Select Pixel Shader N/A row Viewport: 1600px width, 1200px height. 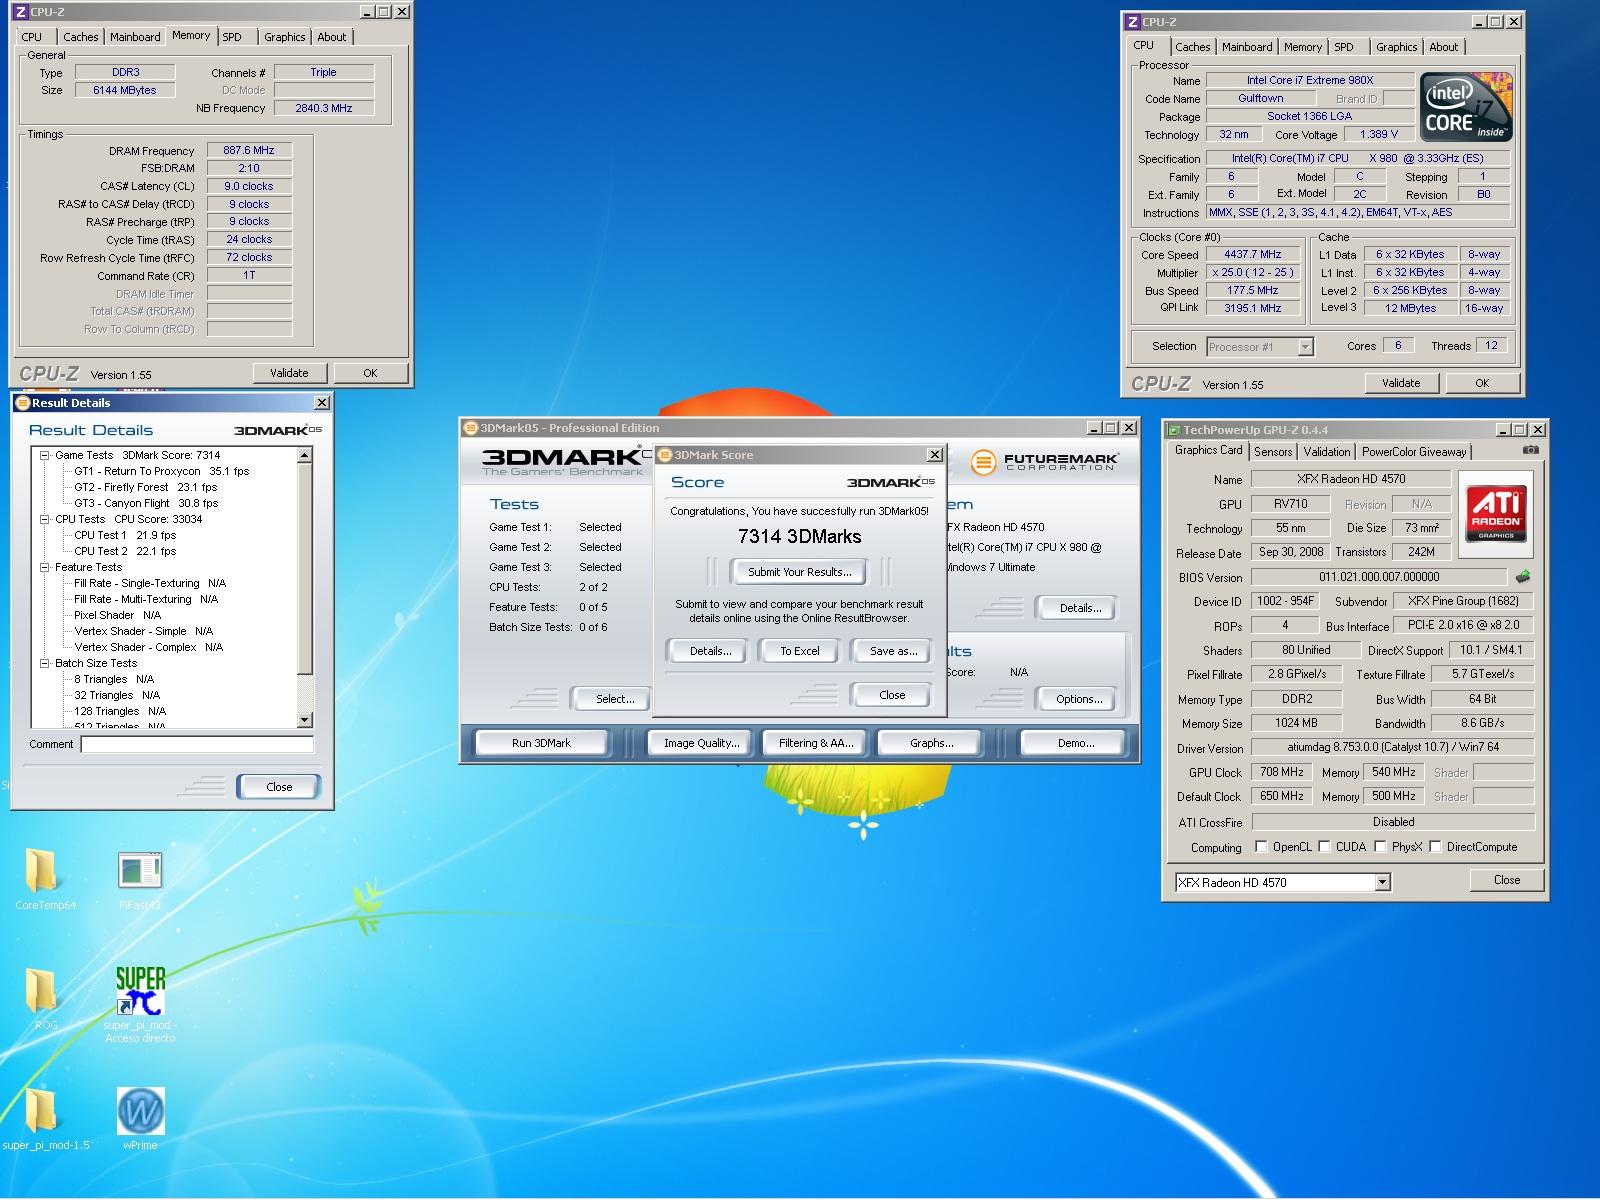point(117,615)
